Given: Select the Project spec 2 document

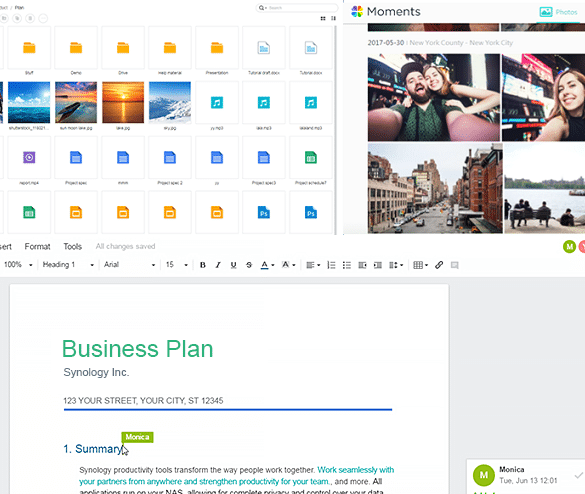Looking at the screenshot, I should click(170, 157).
